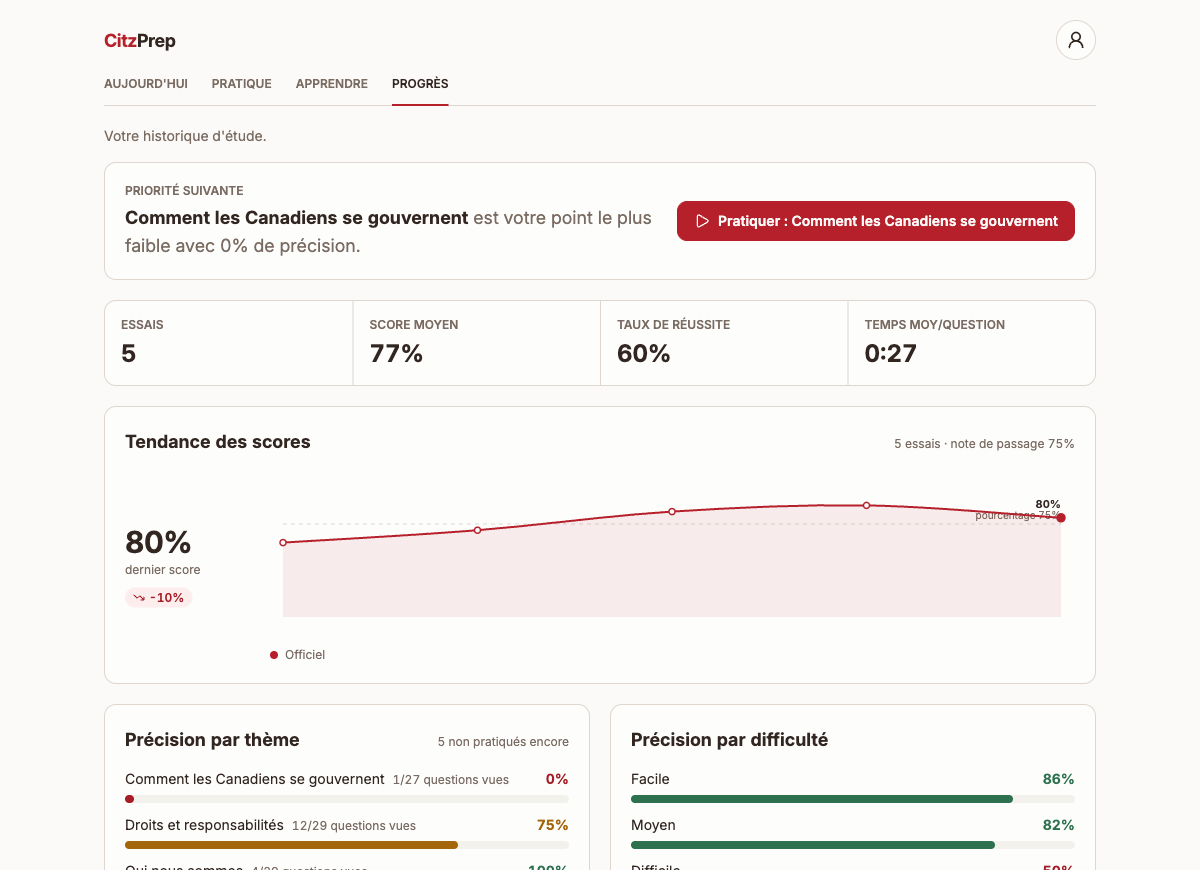
Task: Click the Droits et responsabilités progress bar
Action: [x=347, y=845]
